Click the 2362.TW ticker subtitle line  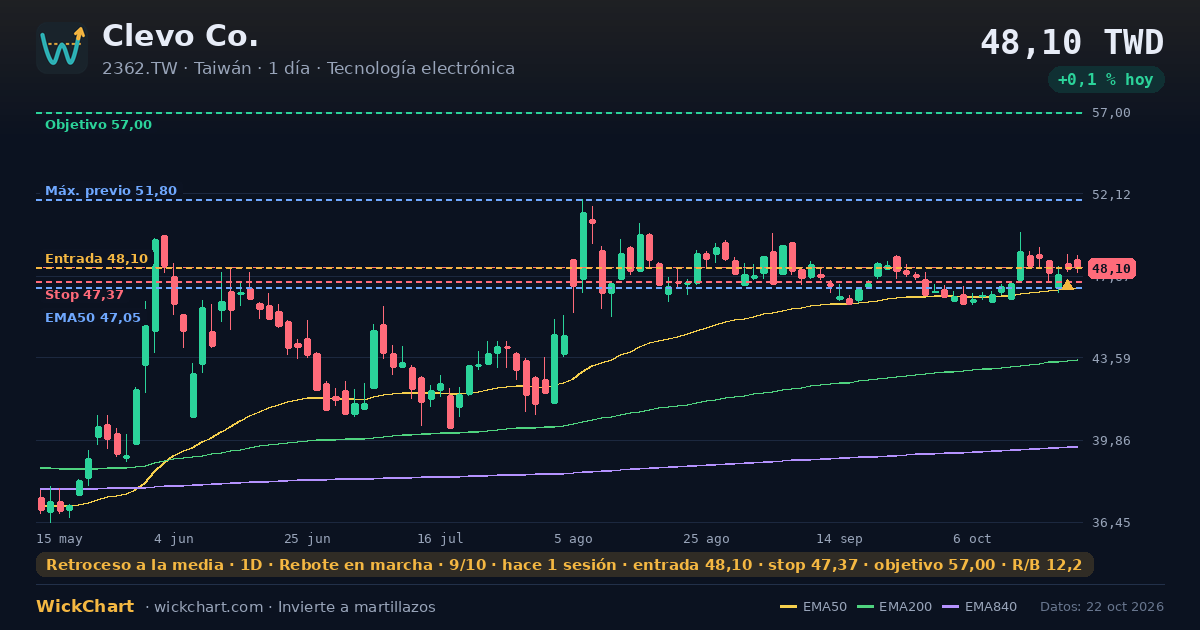pyautogui.click(x=308, y=69)
